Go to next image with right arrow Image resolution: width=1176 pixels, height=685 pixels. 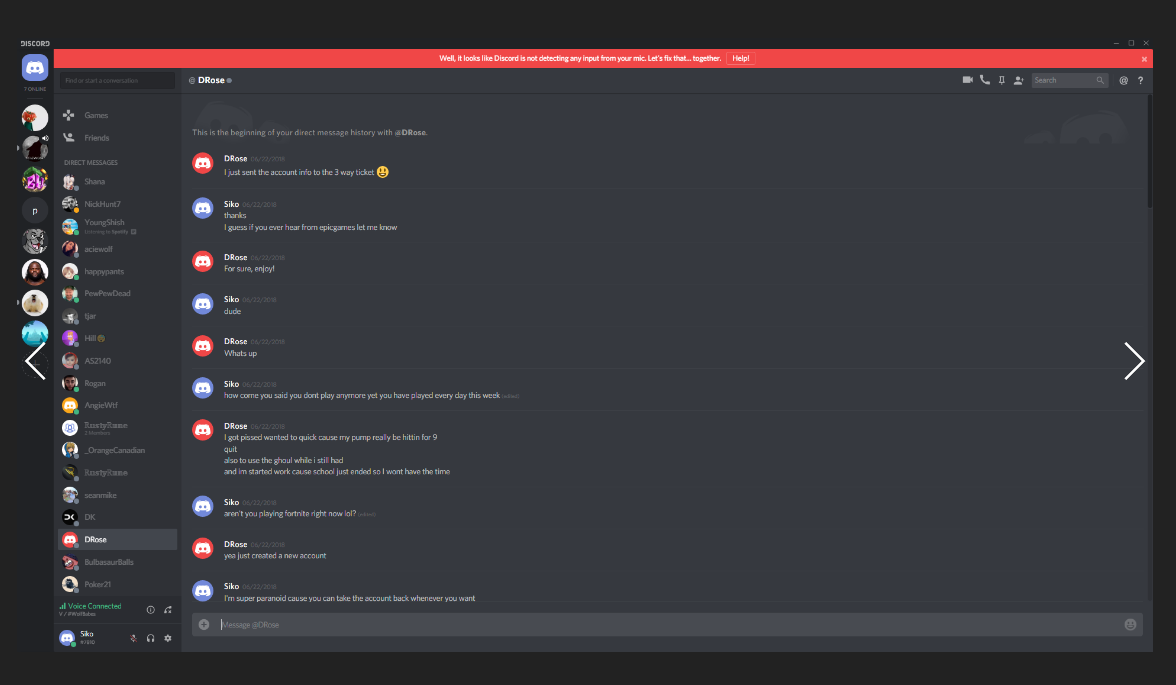[1133, 361]
